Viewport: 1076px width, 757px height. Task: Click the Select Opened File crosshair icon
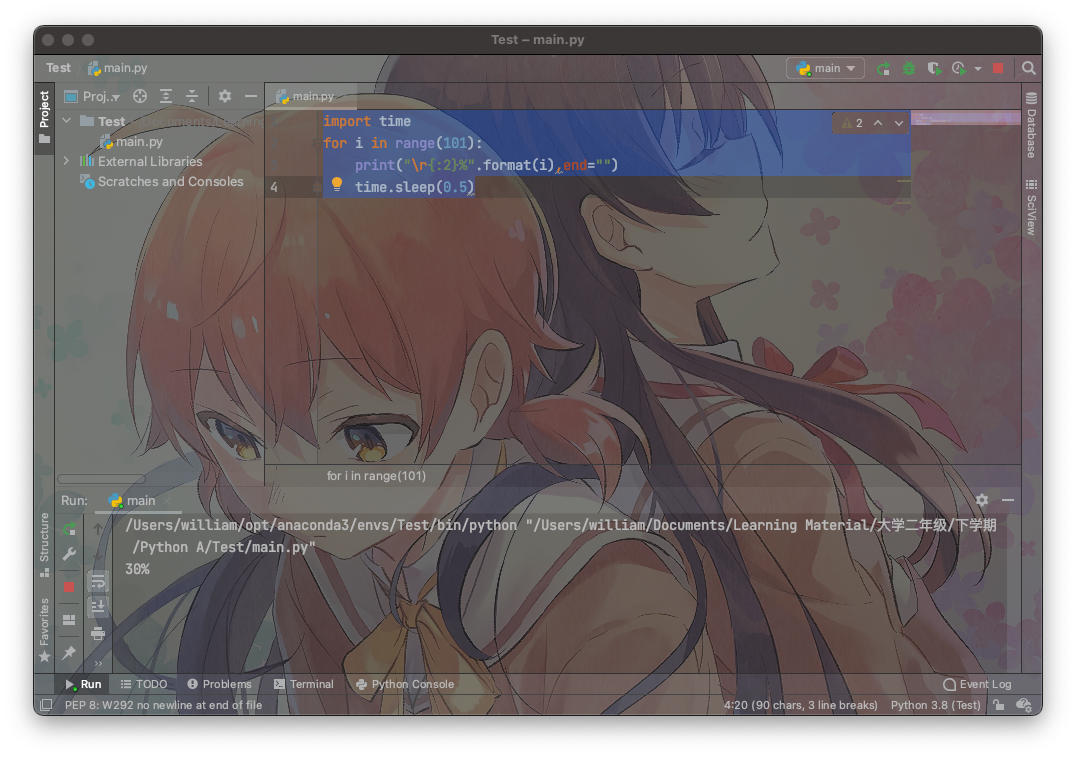tap(140, 97)
